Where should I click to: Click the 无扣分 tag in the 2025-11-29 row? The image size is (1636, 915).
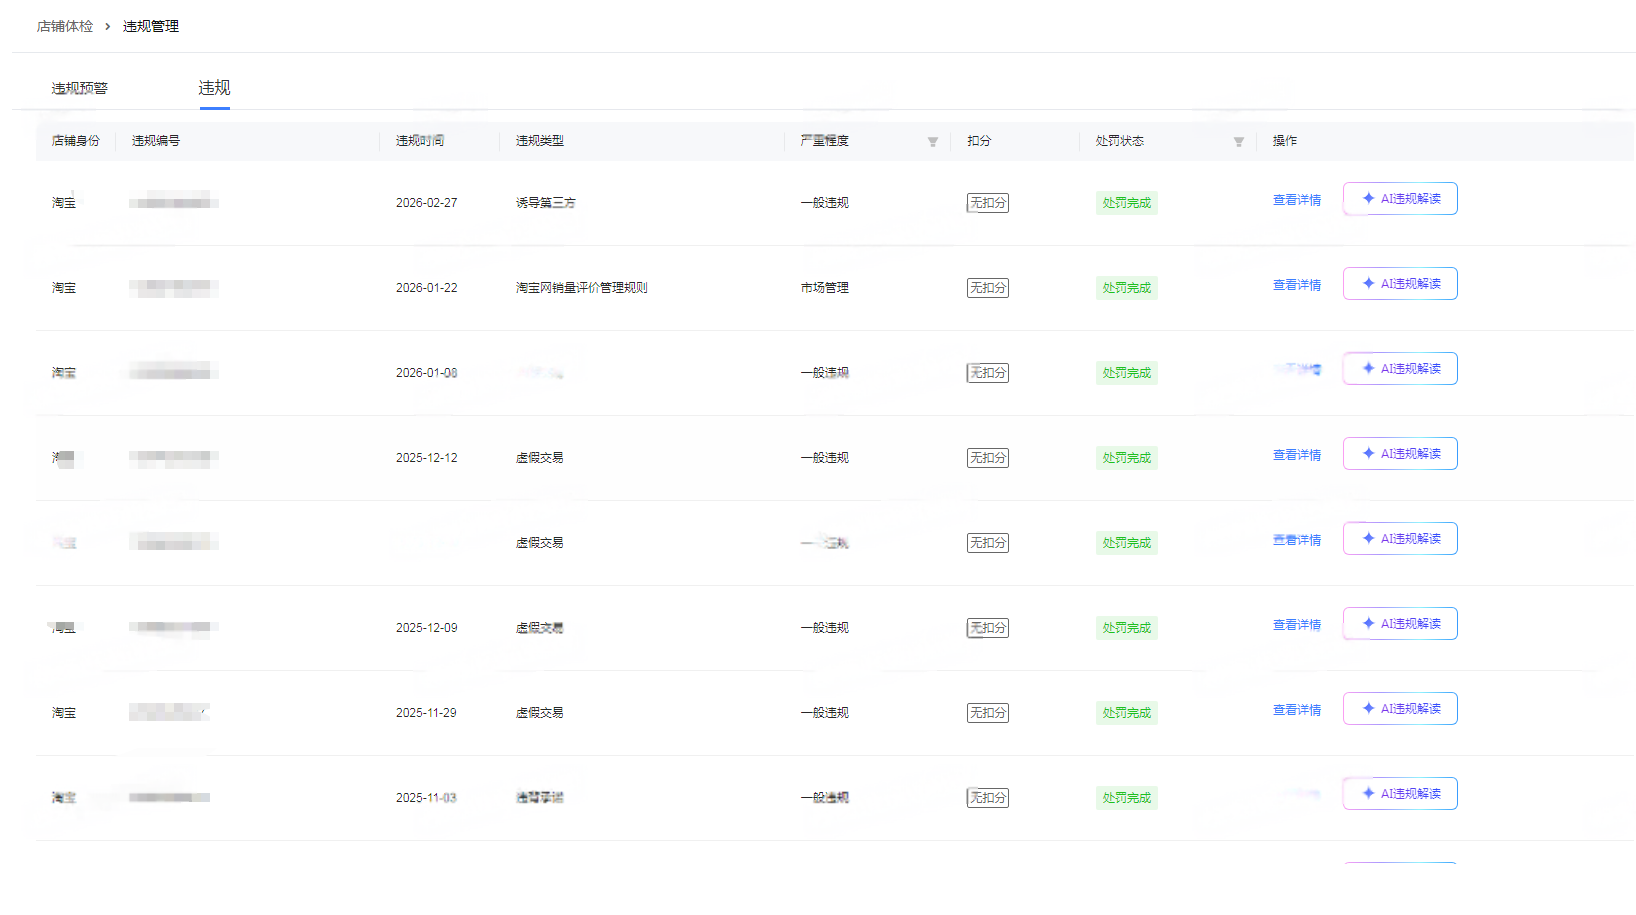coord(988,713)
